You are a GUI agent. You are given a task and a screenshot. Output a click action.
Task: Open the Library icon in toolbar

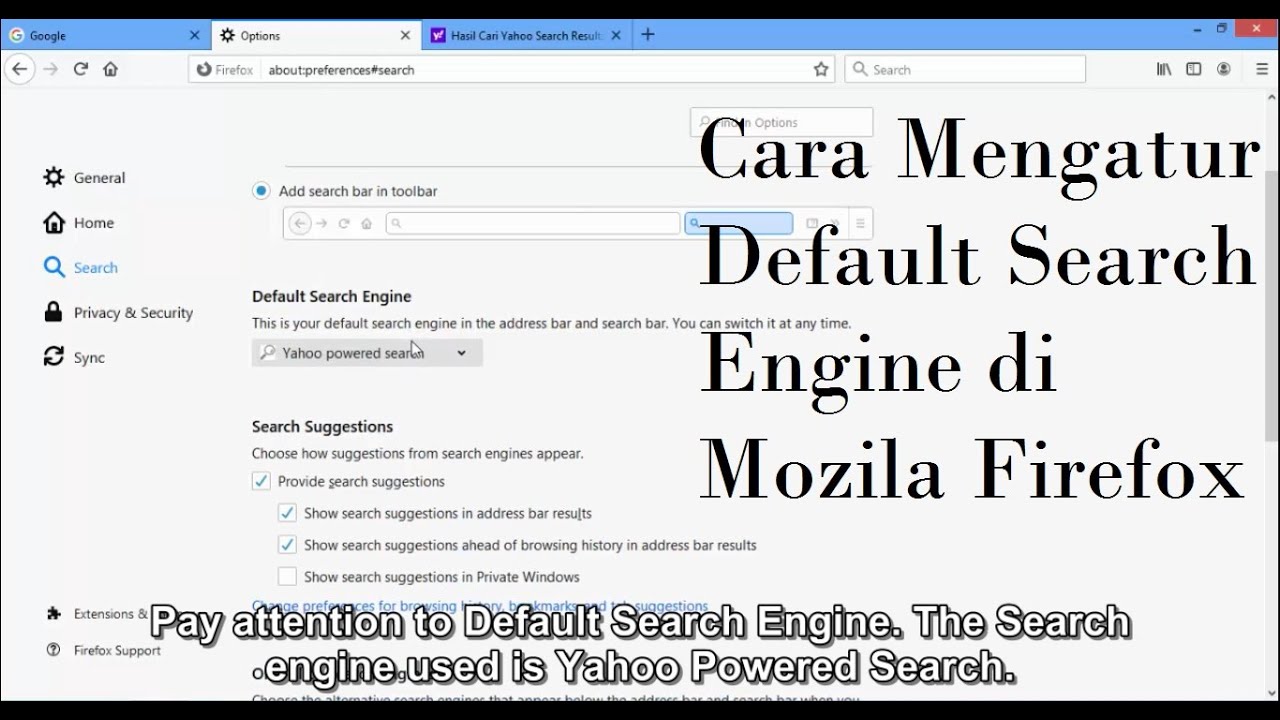[1164, 69]
